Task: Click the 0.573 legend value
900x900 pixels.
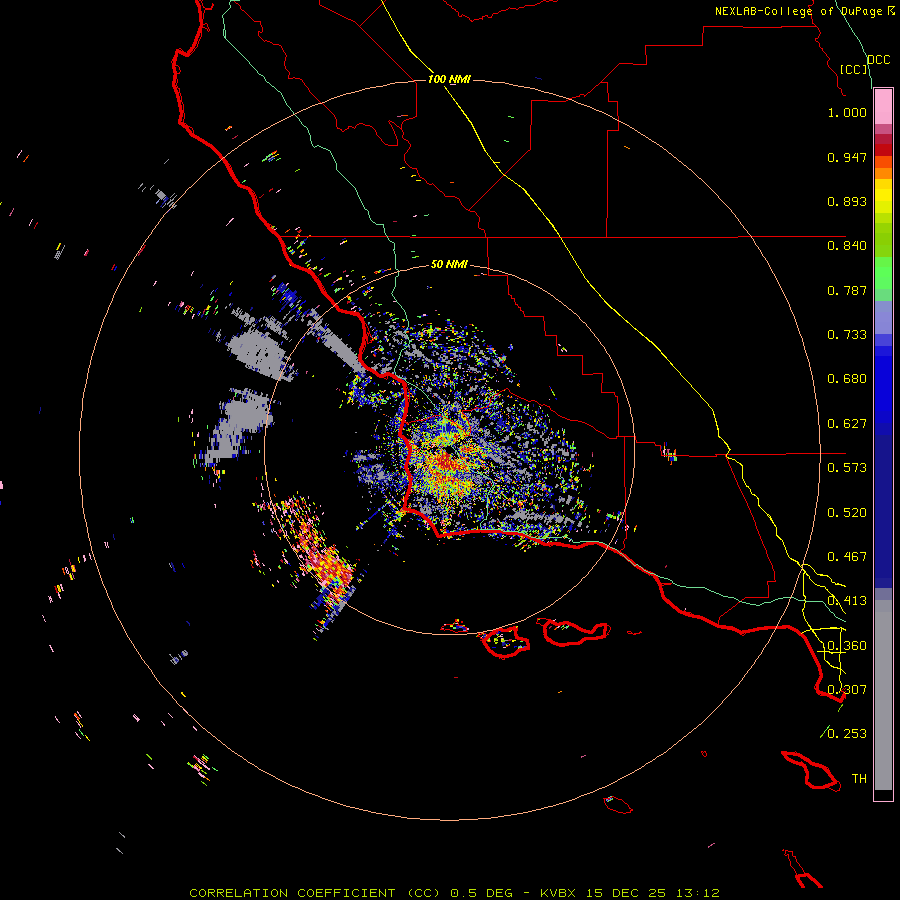Action: (x=847, y=468)
